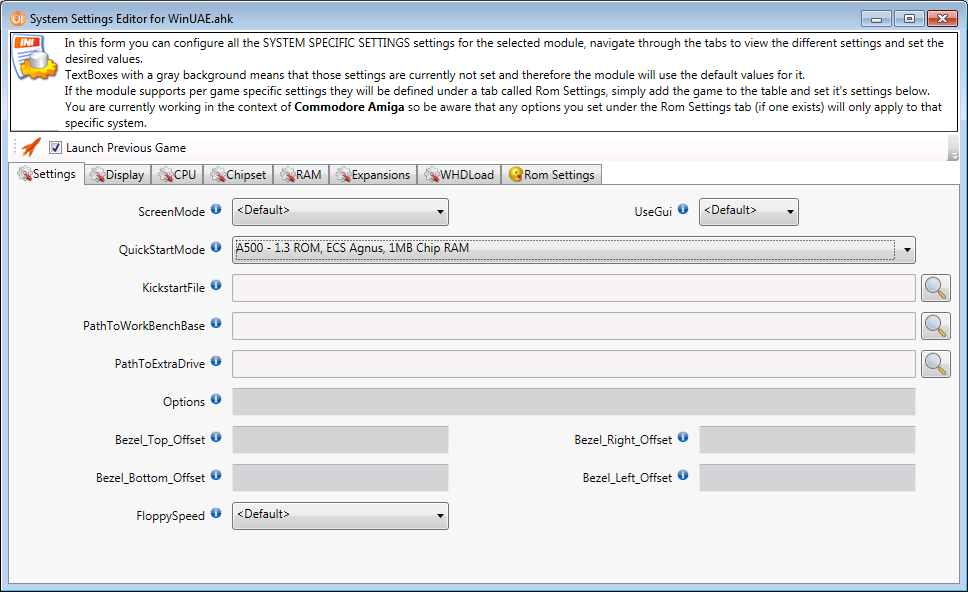Browse for KickstartFile using magnifier button

click(936, 288)
